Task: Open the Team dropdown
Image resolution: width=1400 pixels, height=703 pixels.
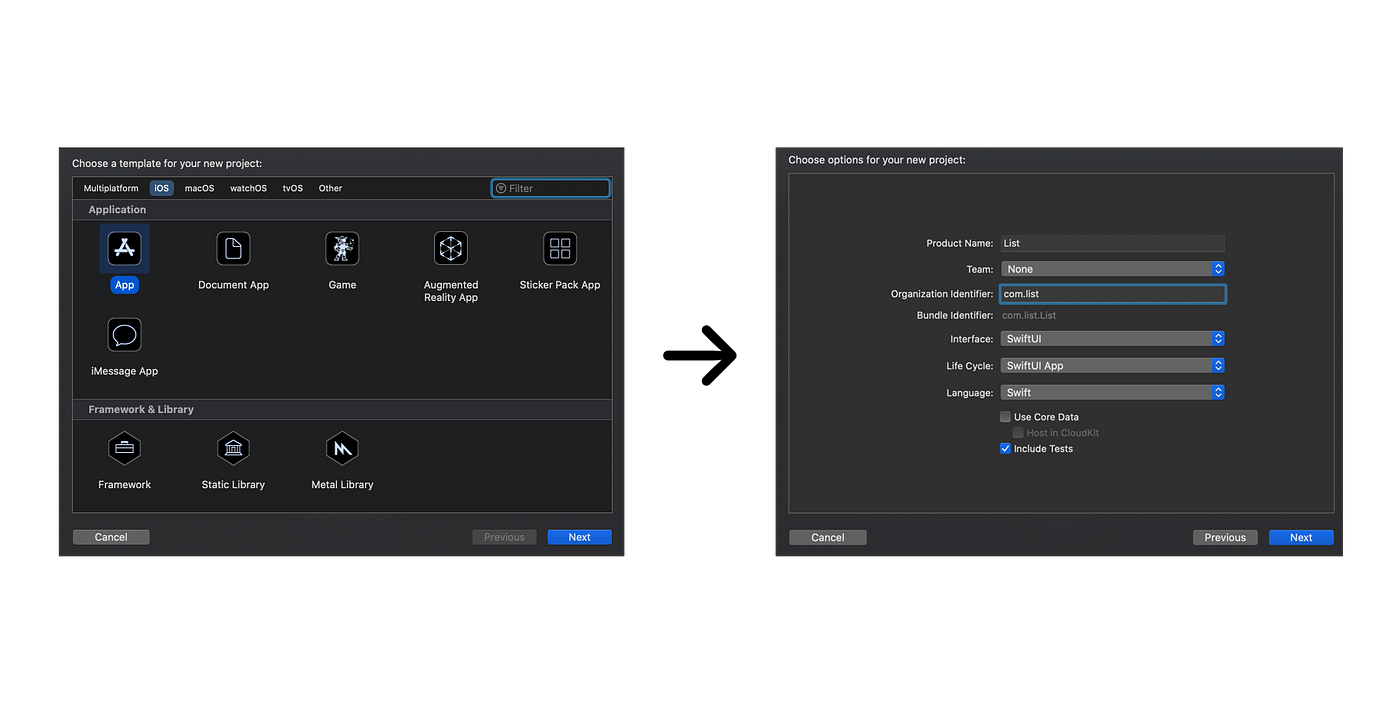Action: pos(1112,268)
